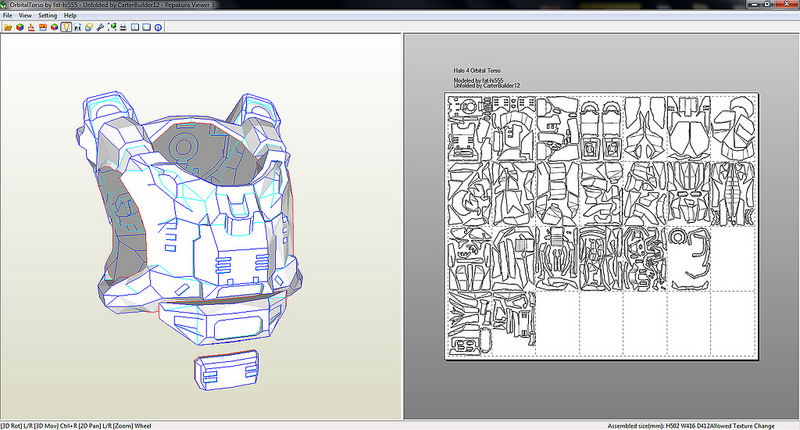Open the View menu
Viewport: 800px width, 430px height.
pyautogui.click(x=25, y=15)
